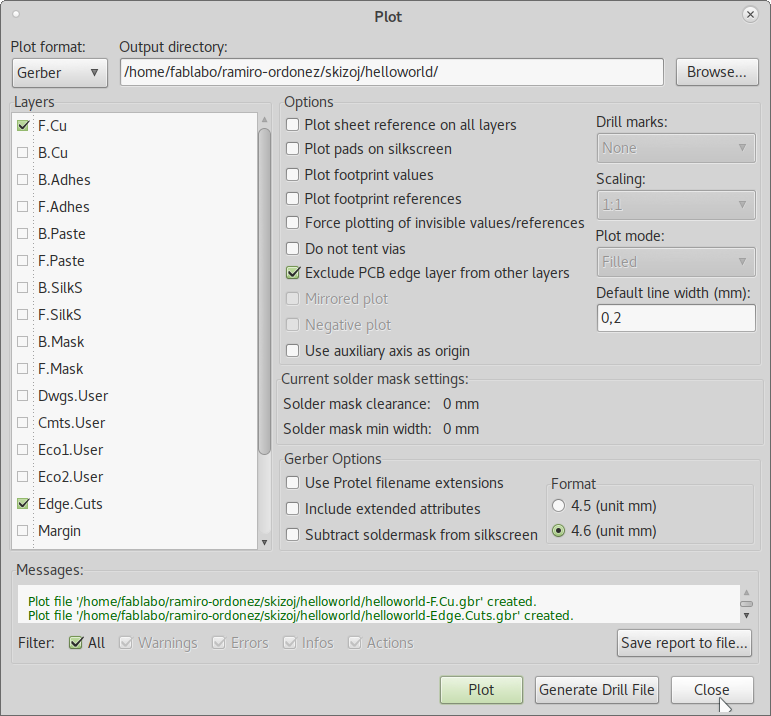Enable the F.SilkS layer

click(23, 315)
